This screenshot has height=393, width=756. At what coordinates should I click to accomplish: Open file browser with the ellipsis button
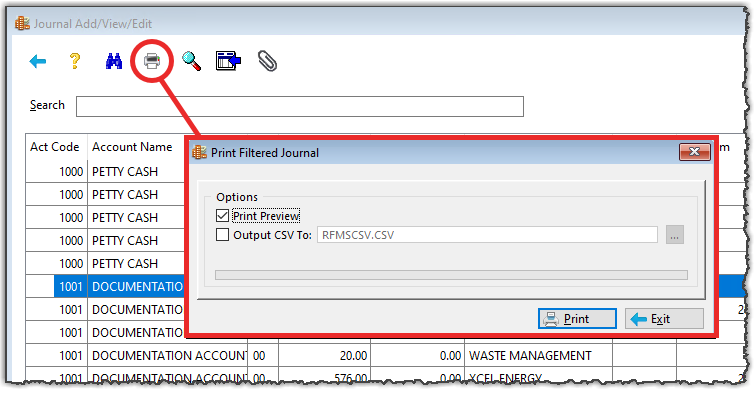675,235
